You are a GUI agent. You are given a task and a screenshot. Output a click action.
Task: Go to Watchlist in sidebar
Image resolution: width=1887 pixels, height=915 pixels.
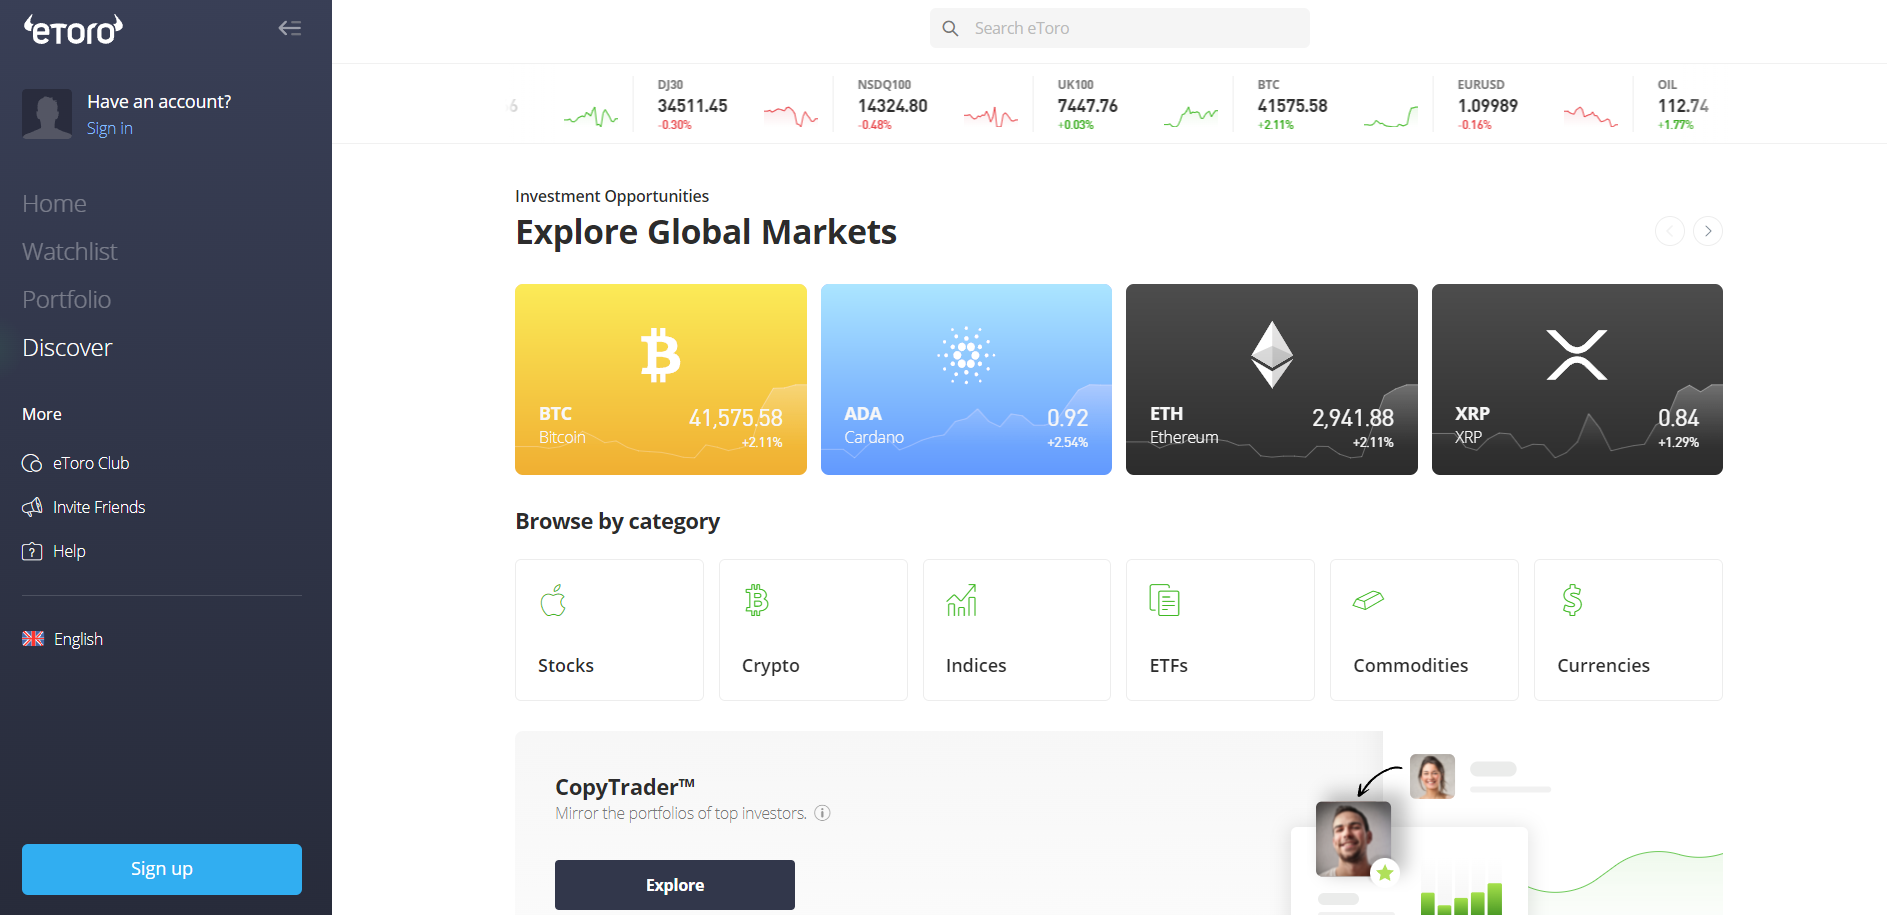pyautogui.click(x=70, y=252)
